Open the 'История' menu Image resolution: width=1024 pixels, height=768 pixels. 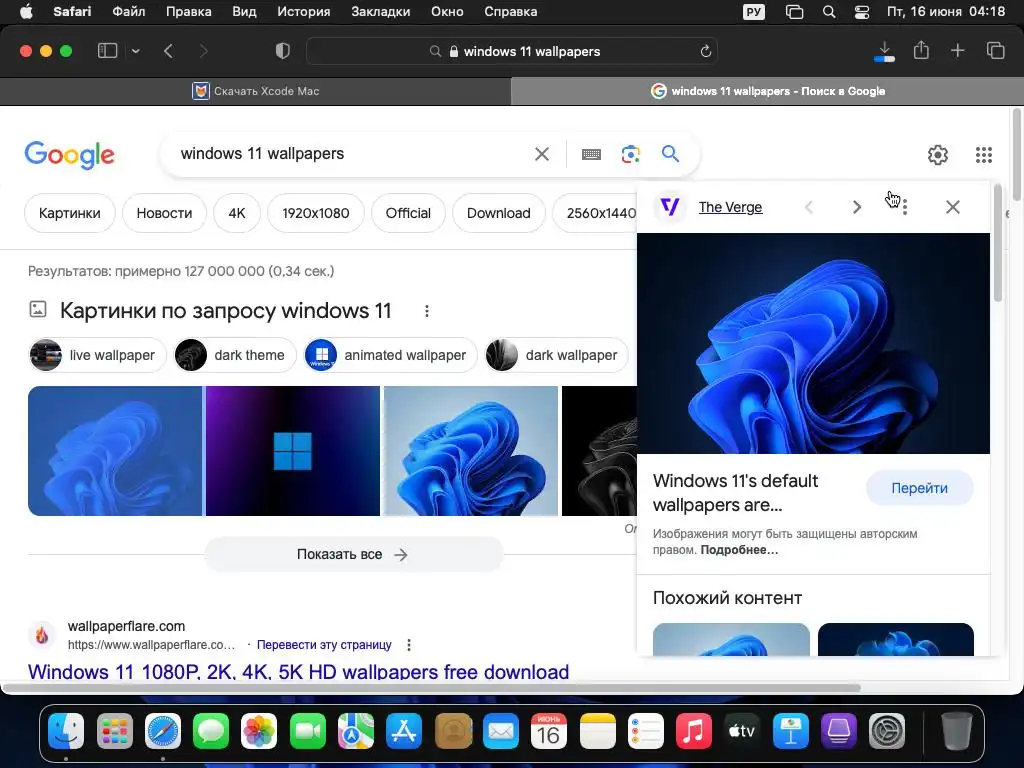coord(304,12)
